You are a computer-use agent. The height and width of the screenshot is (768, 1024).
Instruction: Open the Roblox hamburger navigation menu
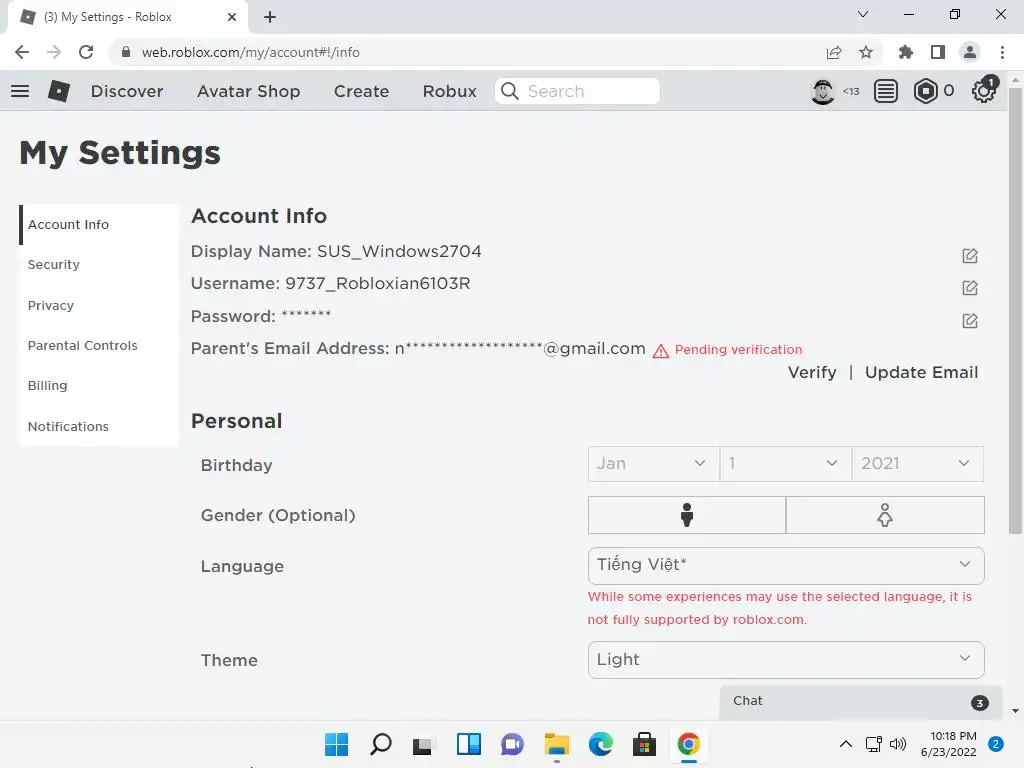(x=20, y=91)
